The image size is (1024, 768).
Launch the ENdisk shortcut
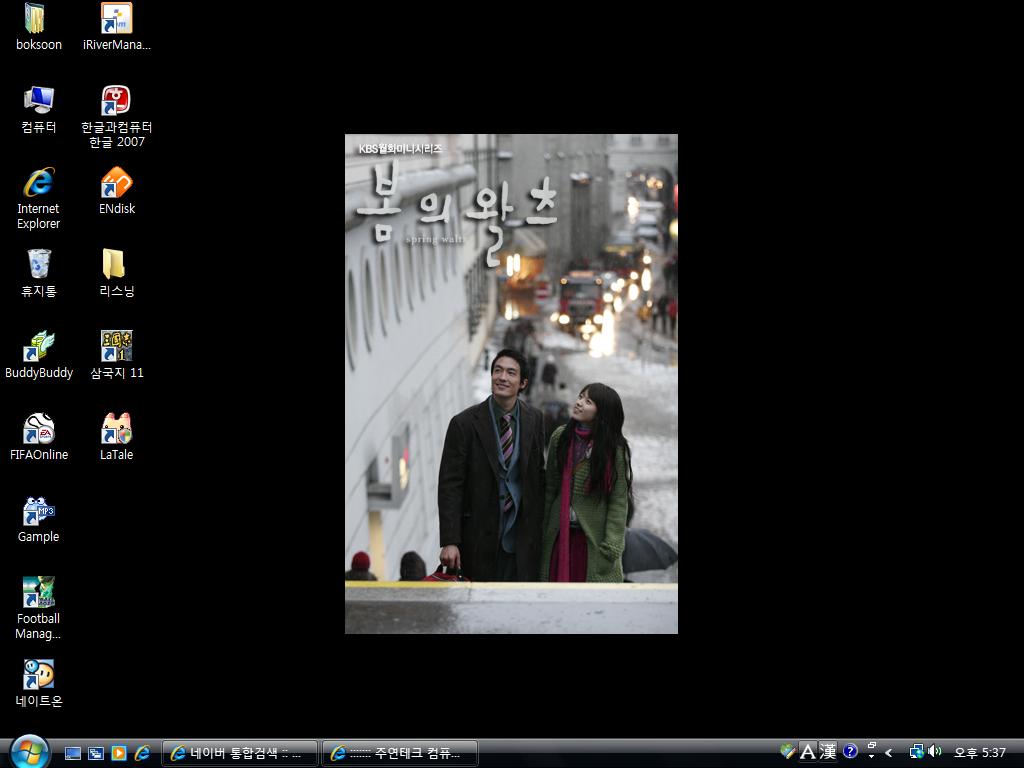coord(117,191)
